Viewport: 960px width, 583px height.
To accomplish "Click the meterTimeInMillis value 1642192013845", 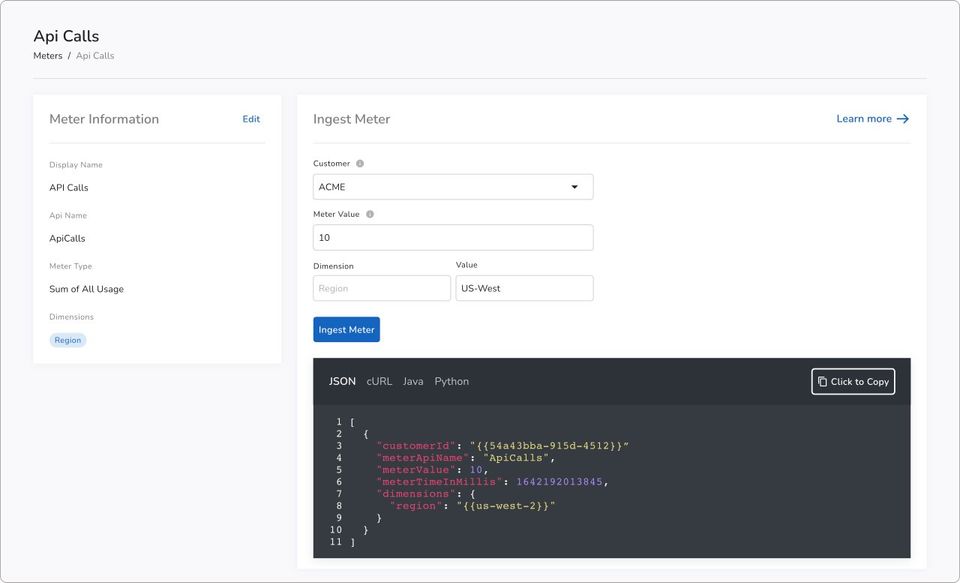I will (559, 482).
